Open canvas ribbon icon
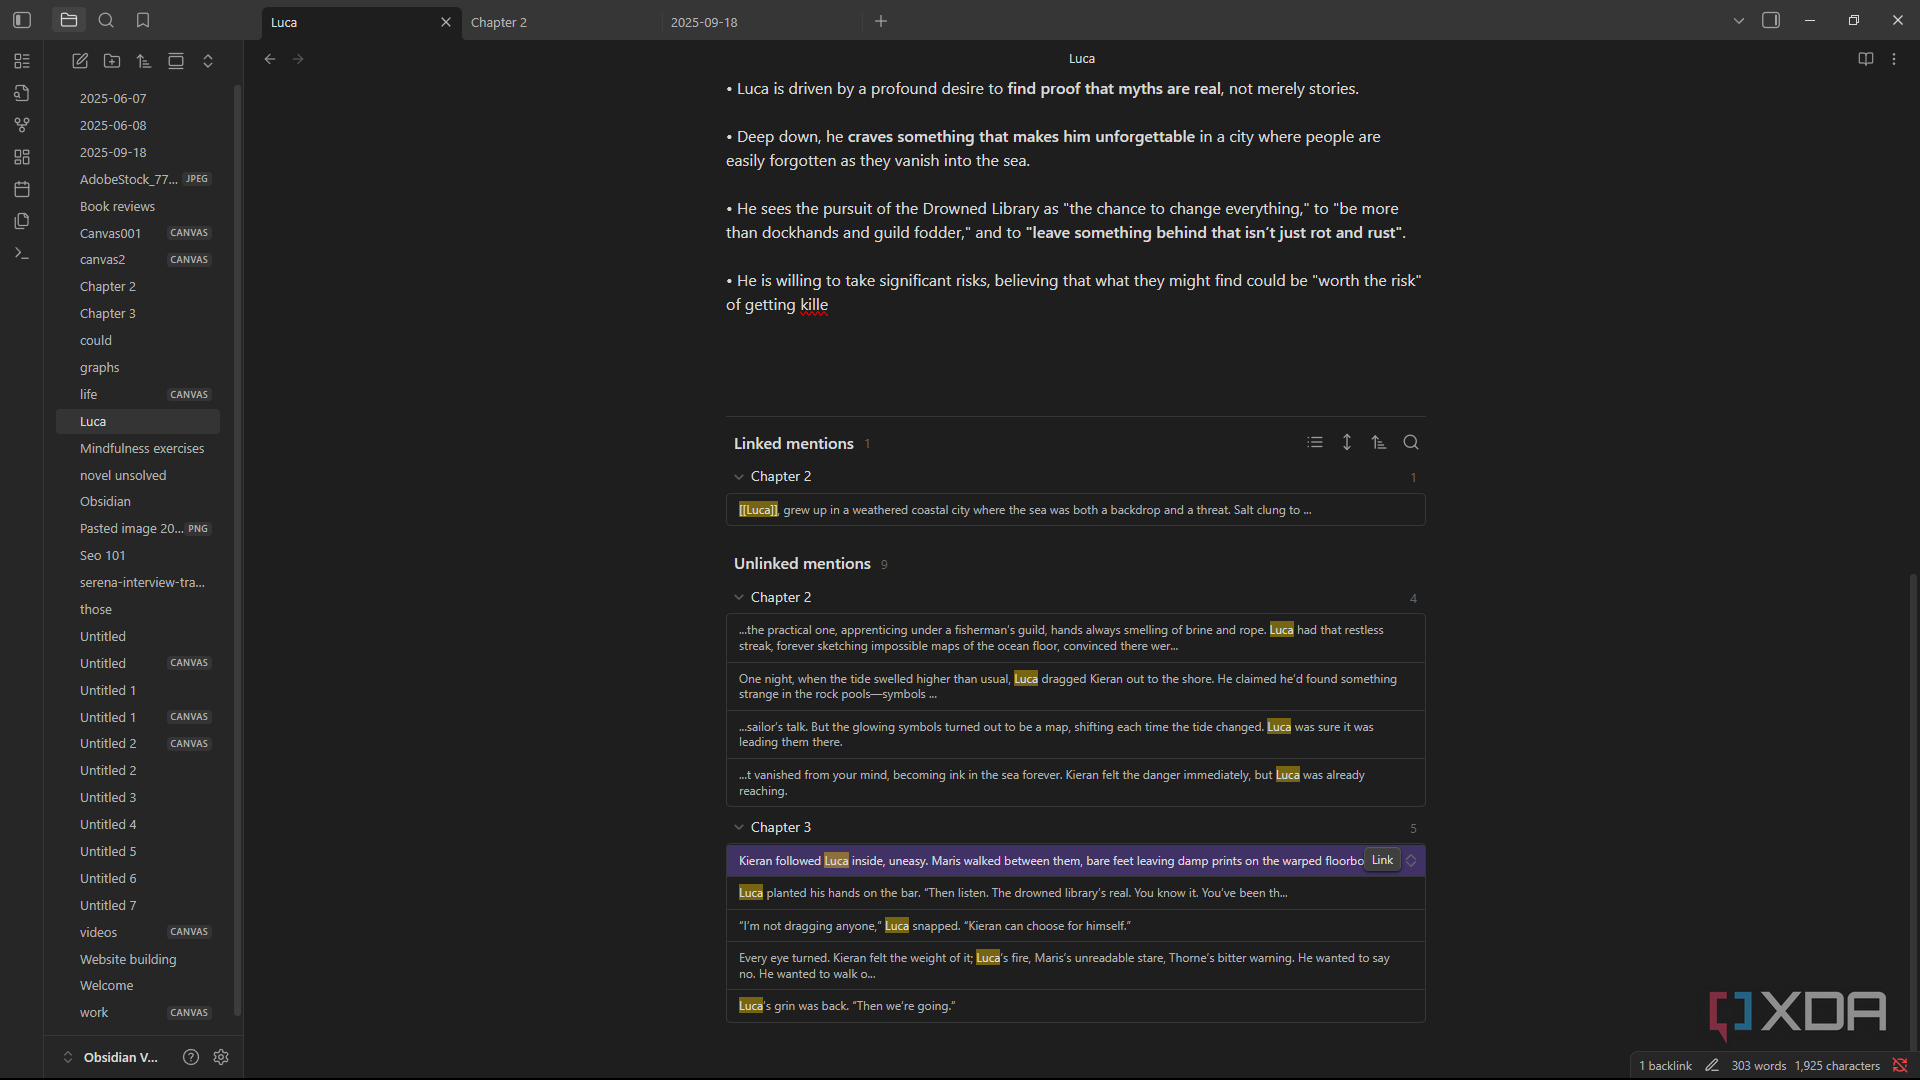The width and height of the screenshot is (1920, 1080). [x=22, y=157]
